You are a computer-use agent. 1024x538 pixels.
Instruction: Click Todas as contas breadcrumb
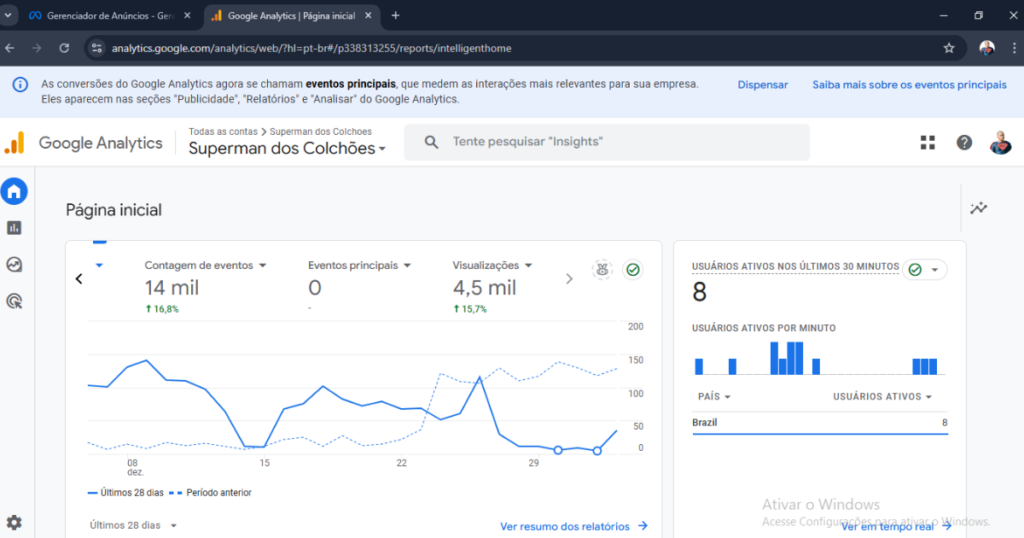[x=223, y=131]
